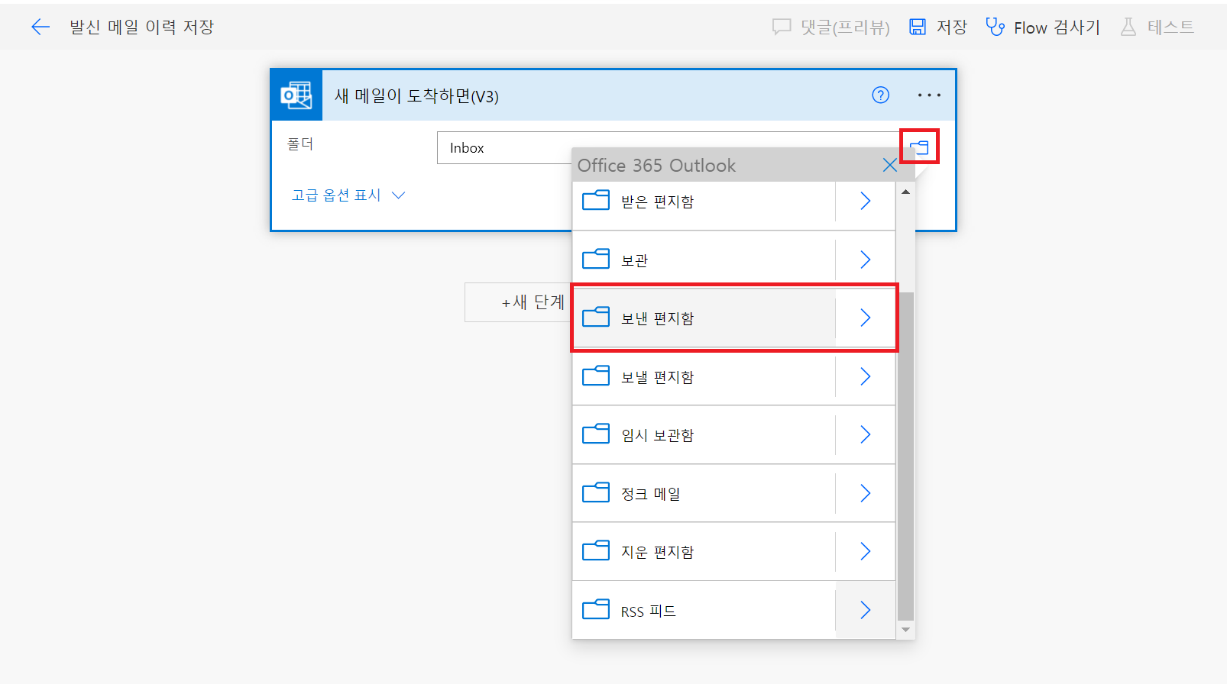The image size is (1227, 684).
Task: Click the folder list scrollbar thumb
Action: click(x=906, y=455)
